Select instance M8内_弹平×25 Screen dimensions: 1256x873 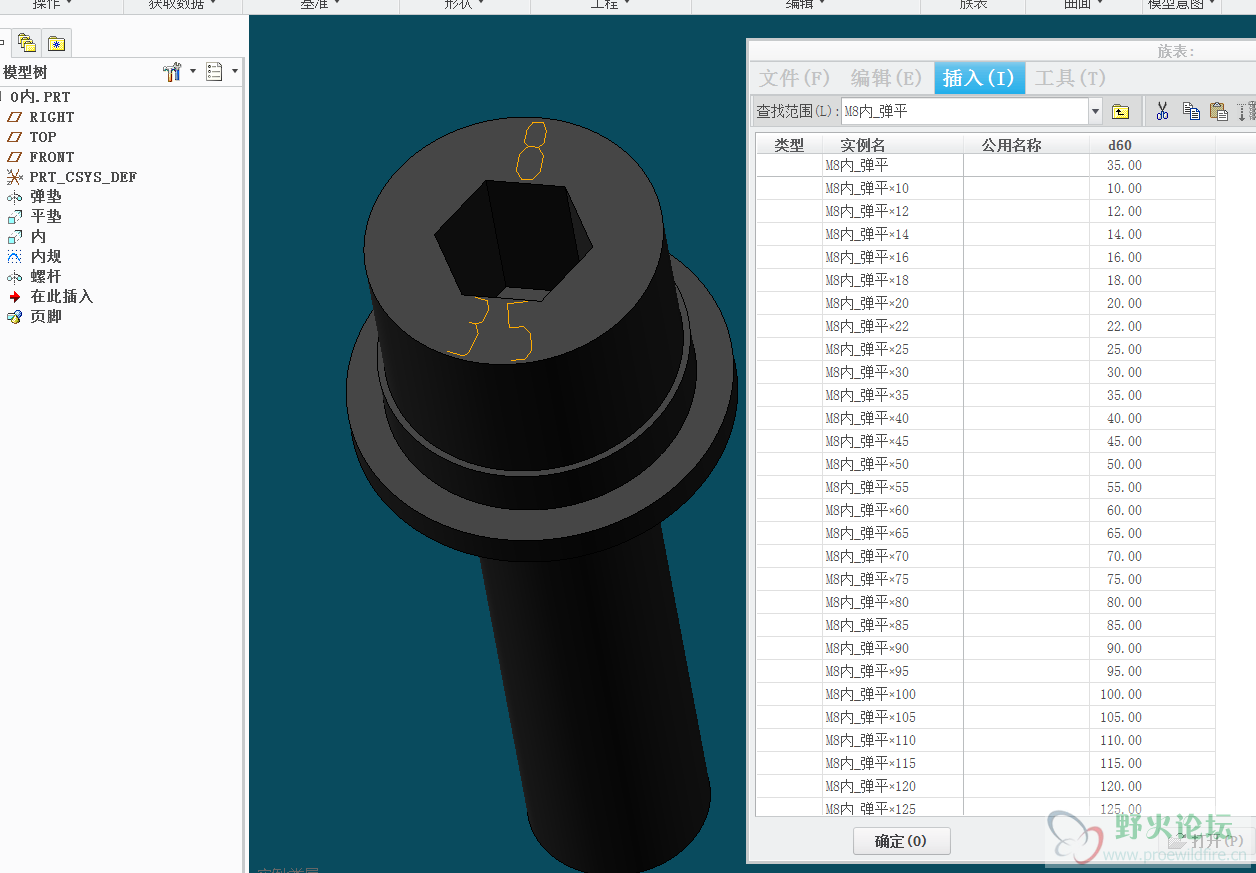click(867, 349)
